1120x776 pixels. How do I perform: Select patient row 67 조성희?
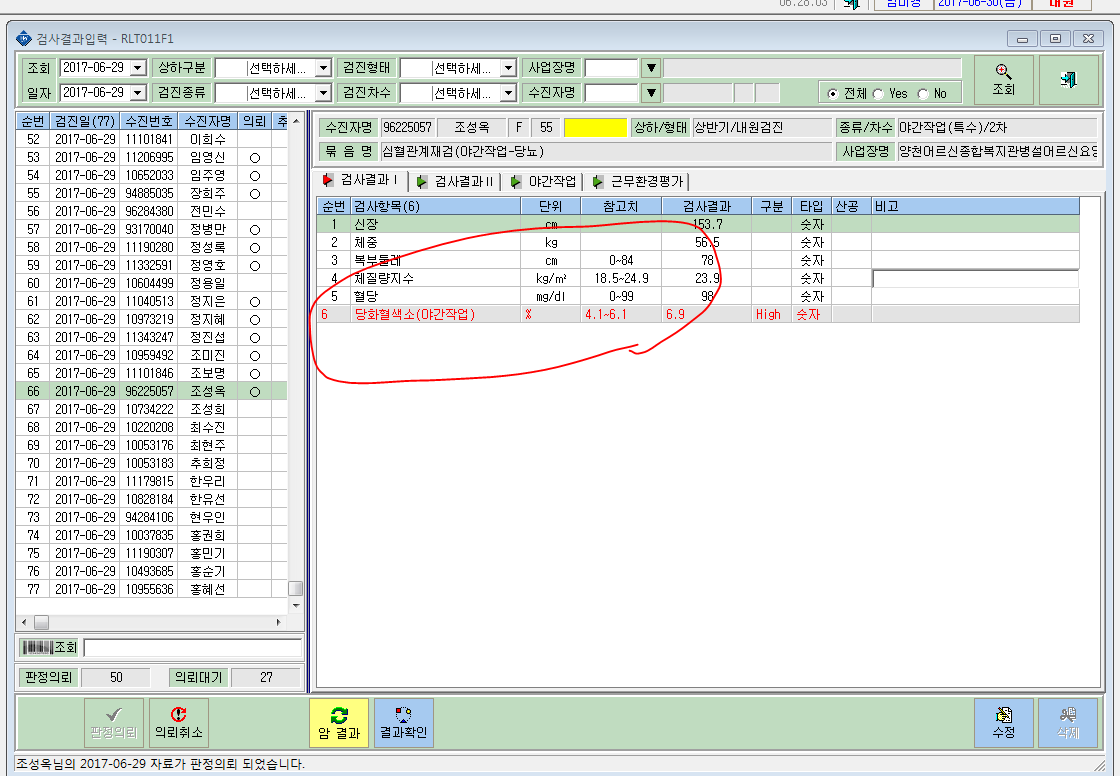pos(151,409)
